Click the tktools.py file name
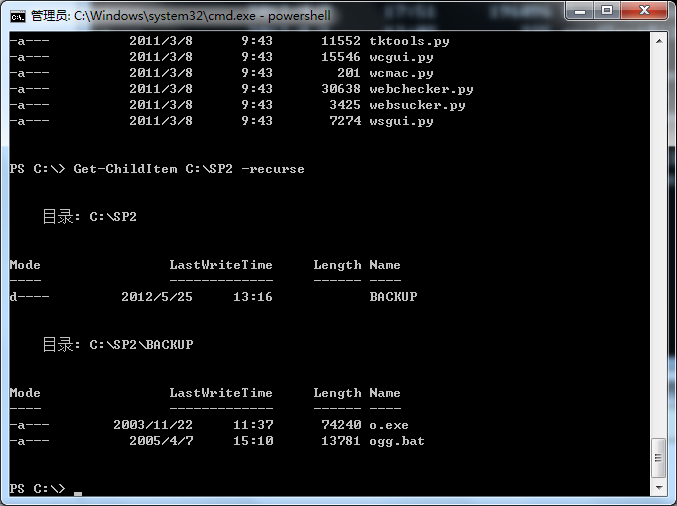This screenshot has height=506, width=677. 409,41
